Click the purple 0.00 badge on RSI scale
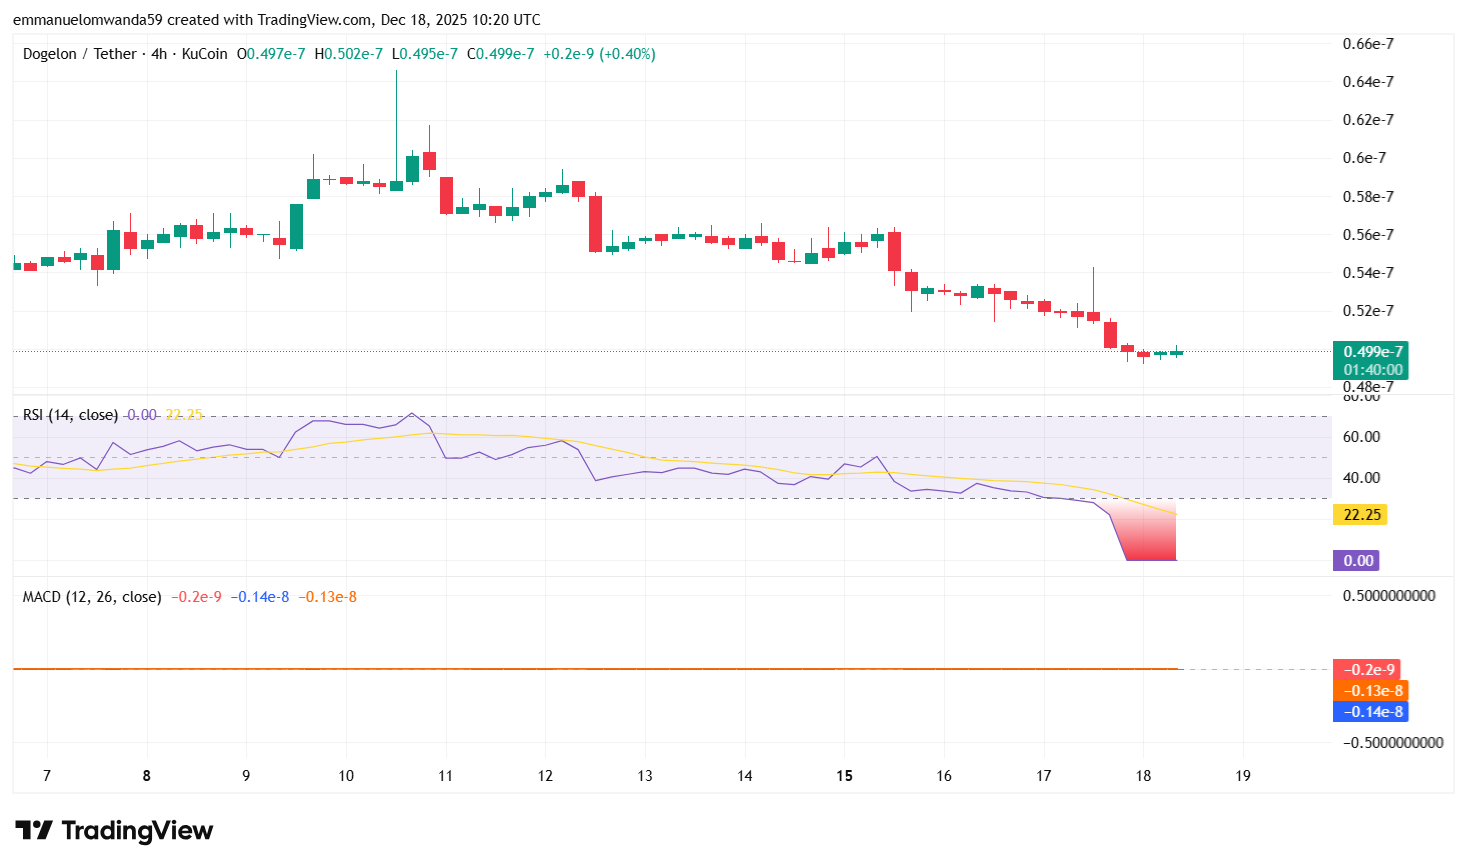The image size is (1467, 868). pos(1357,561)
